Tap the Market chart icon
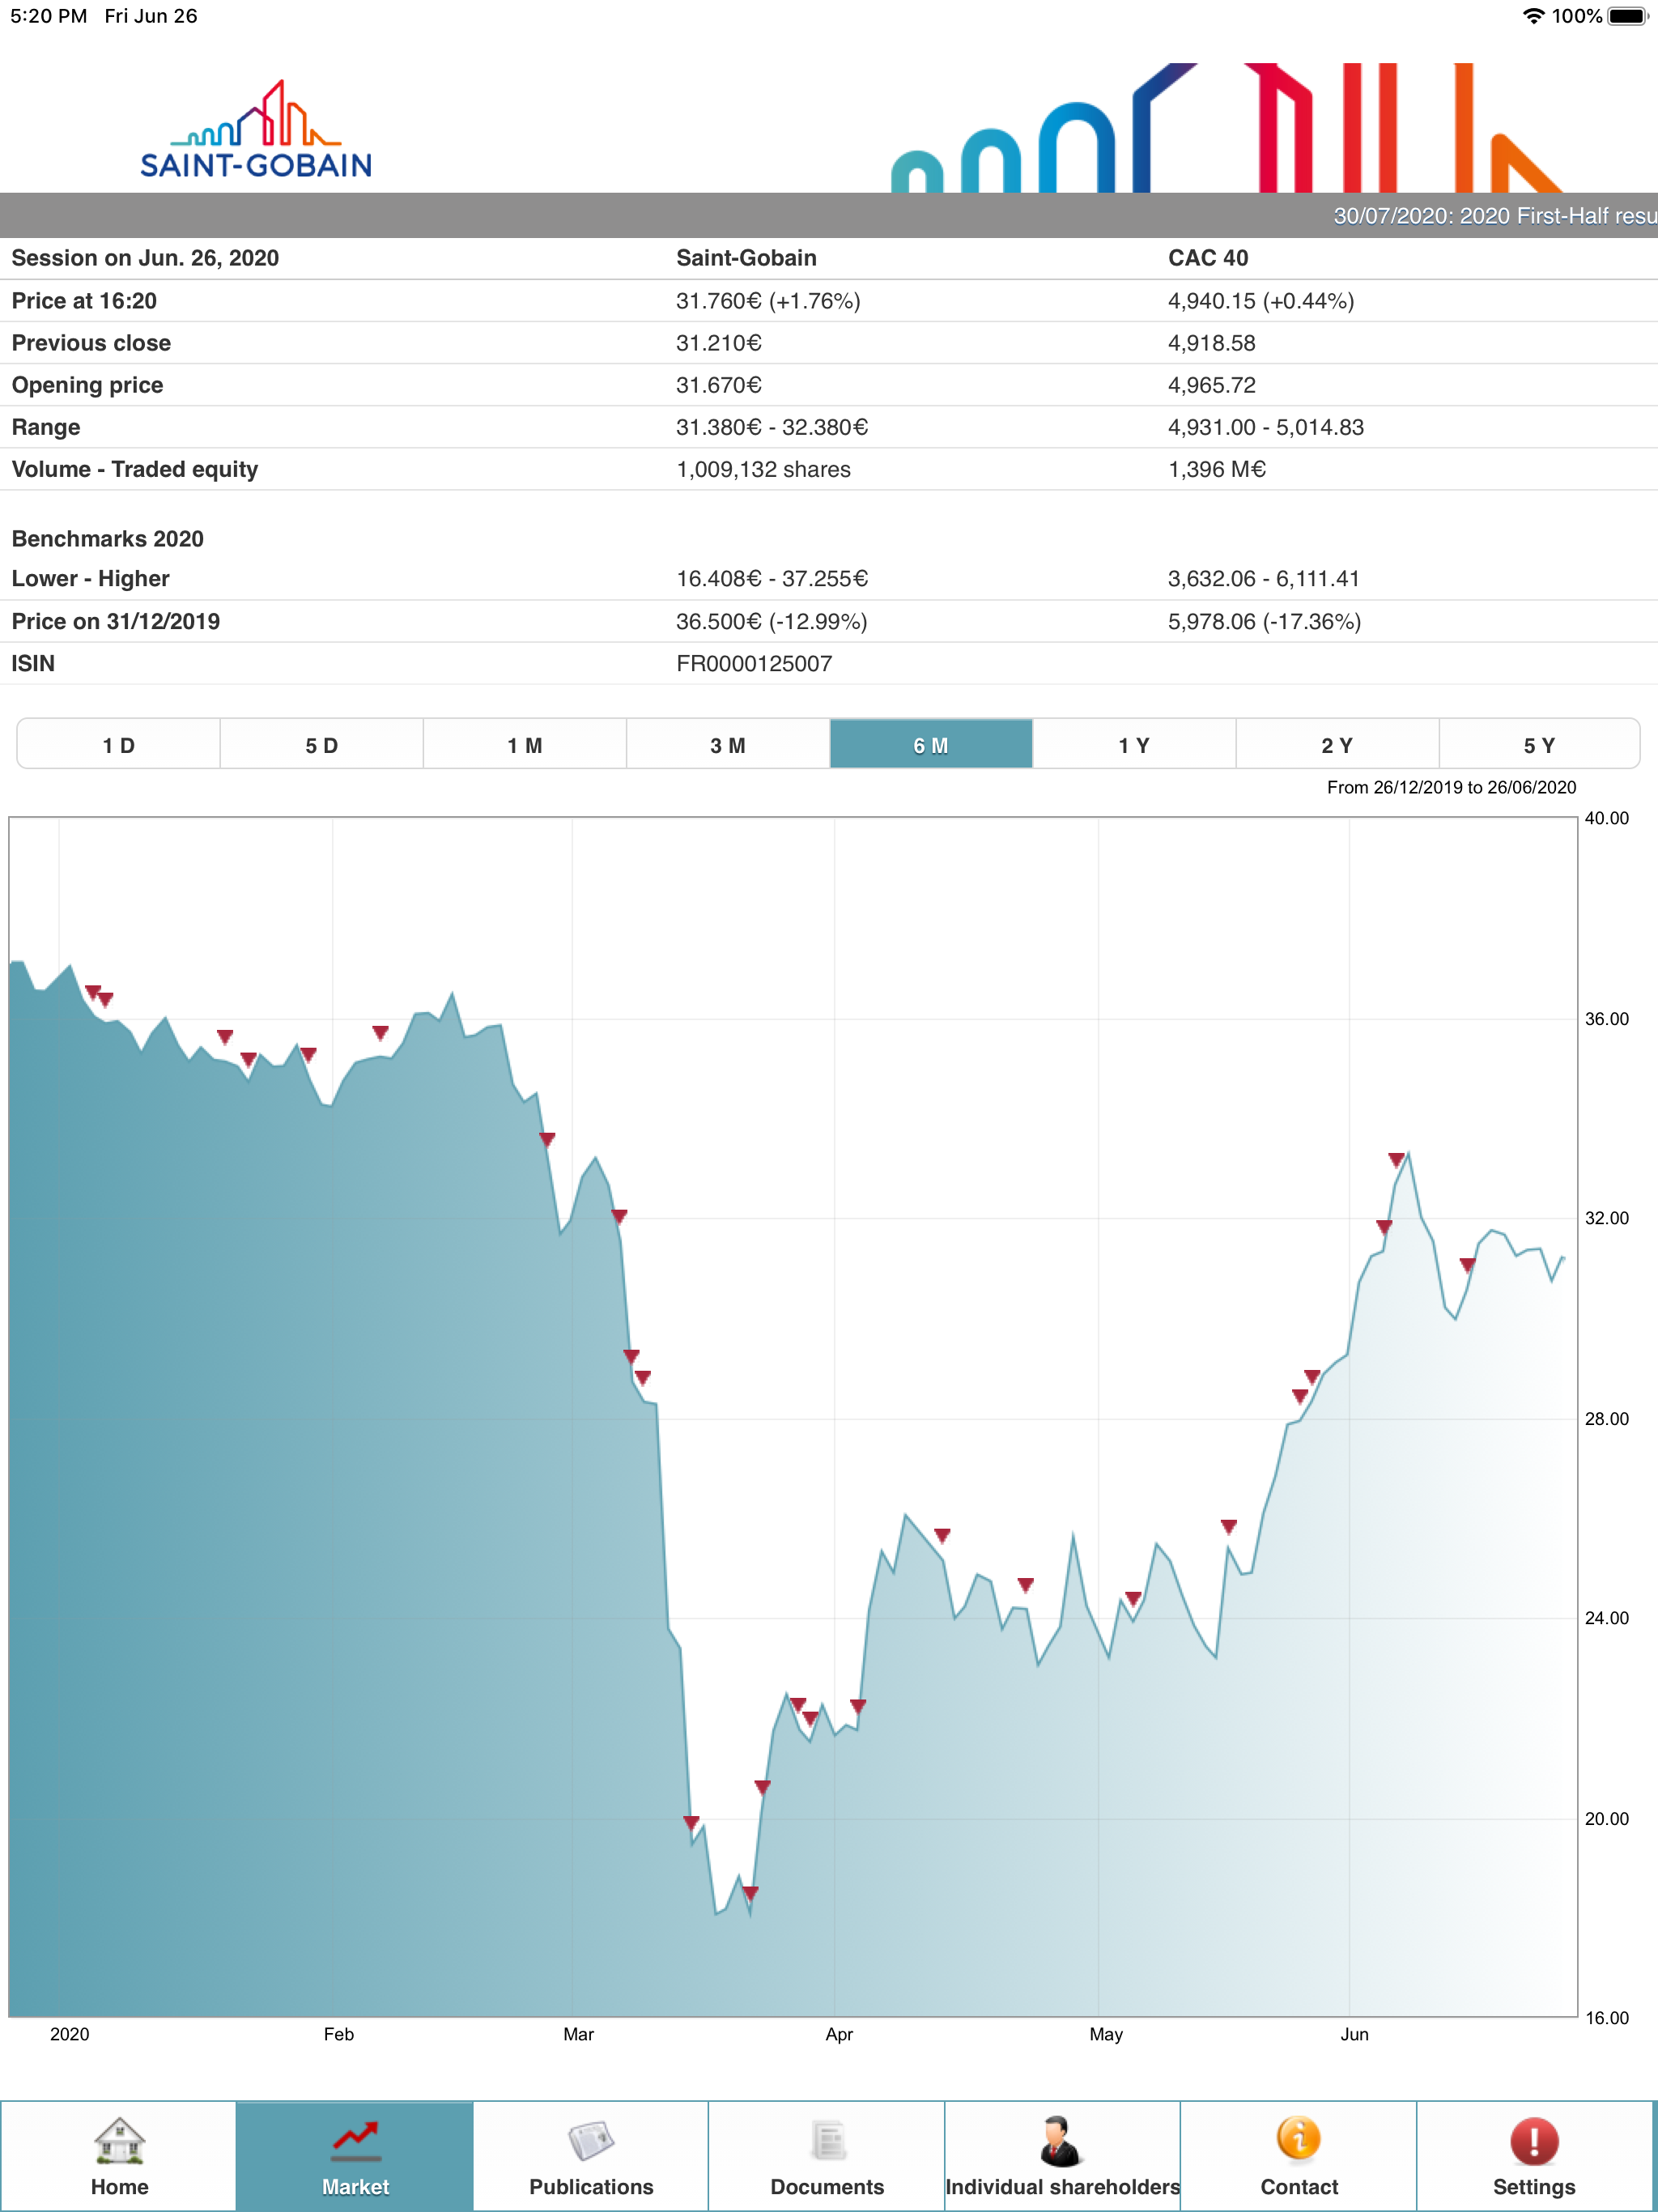 (355, 2140)
